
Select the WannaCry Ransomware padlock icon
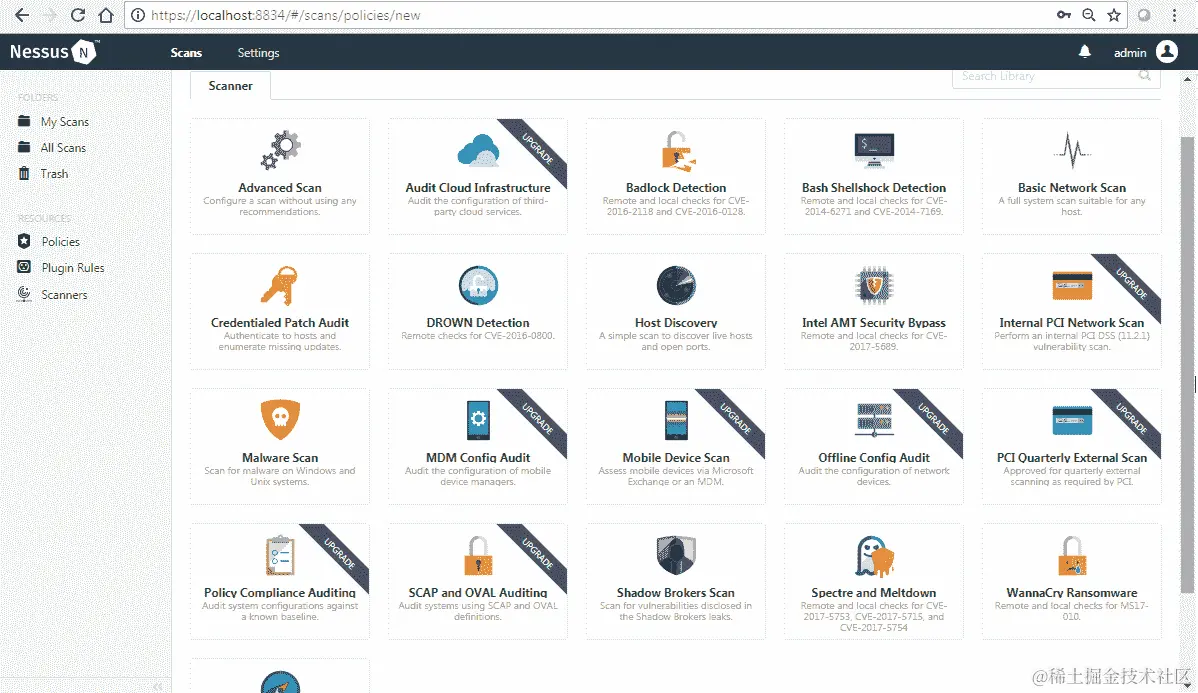[1072, 555]
